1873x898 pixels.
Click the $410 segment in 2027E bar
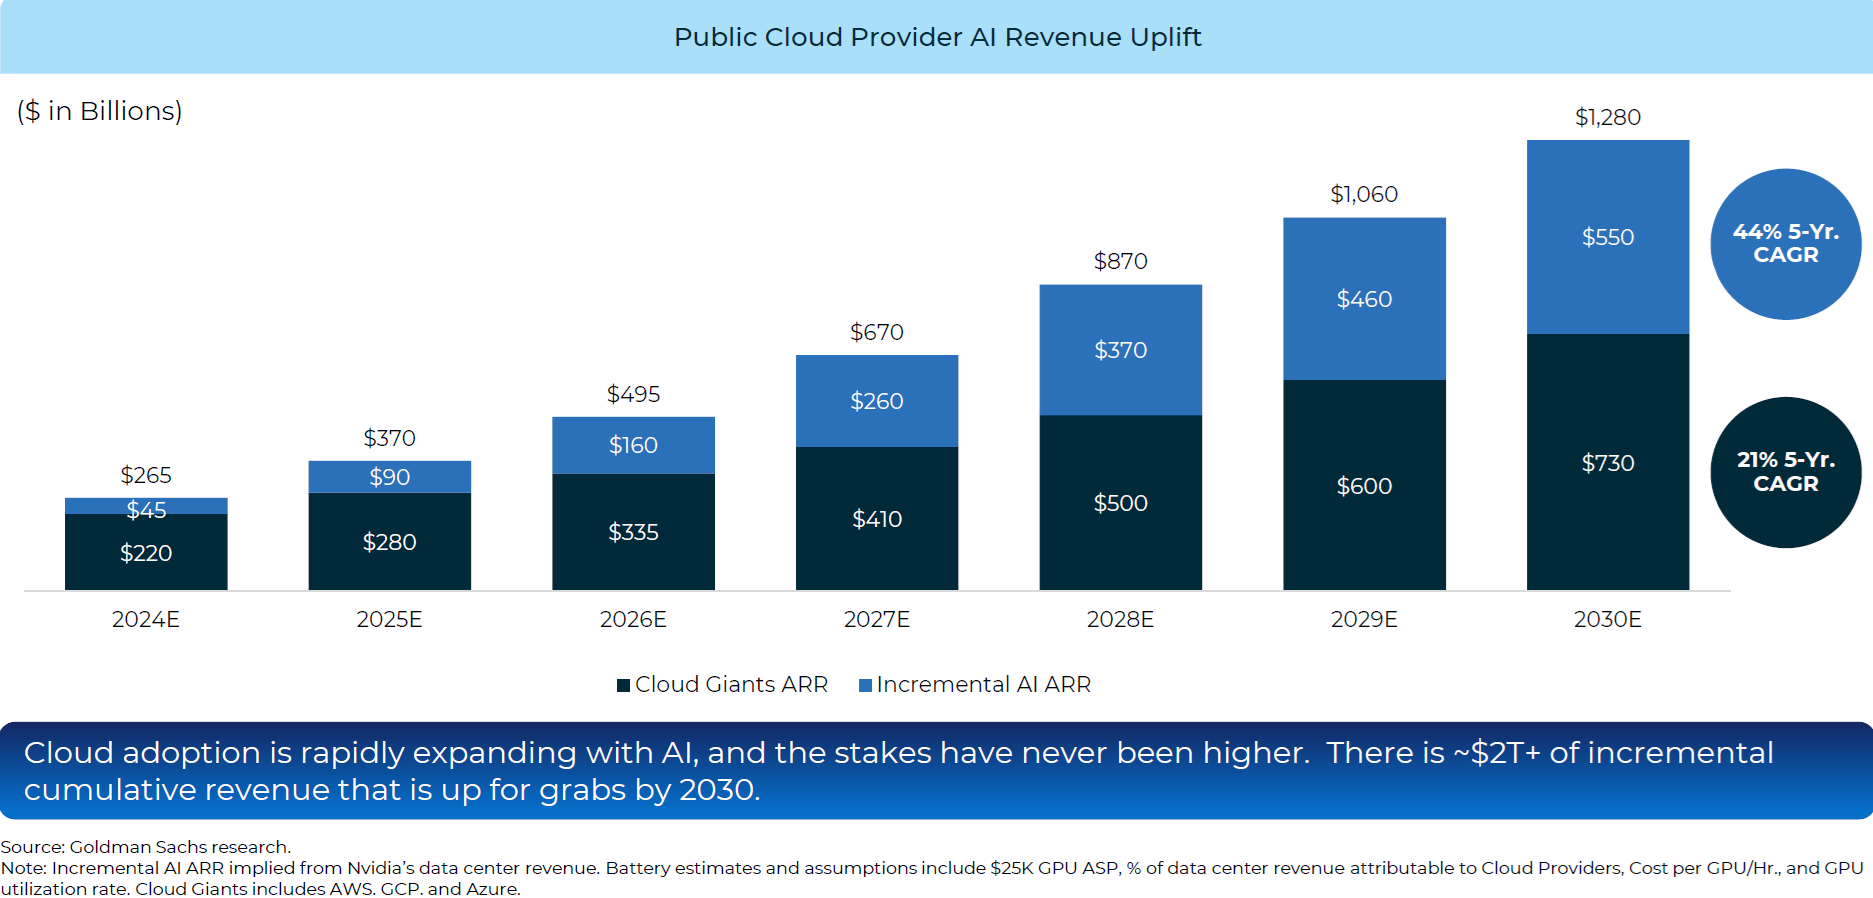[x=876, y=518]
